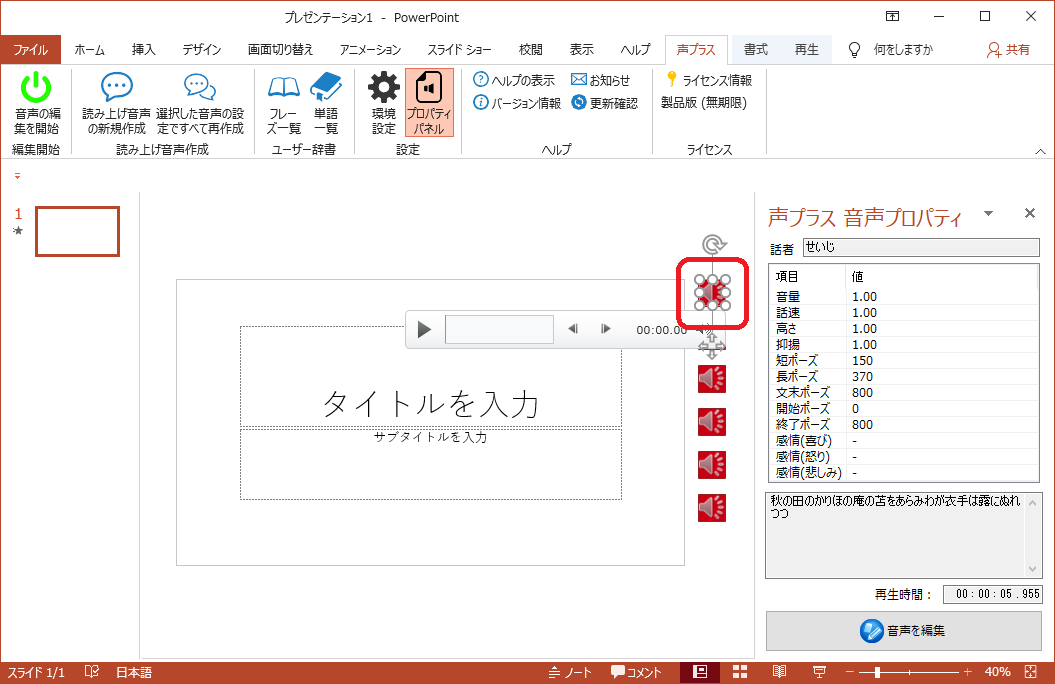Switch to the 挿入 tab
This screenshot has width=1055, height=684.
click(x=143, y=50)
